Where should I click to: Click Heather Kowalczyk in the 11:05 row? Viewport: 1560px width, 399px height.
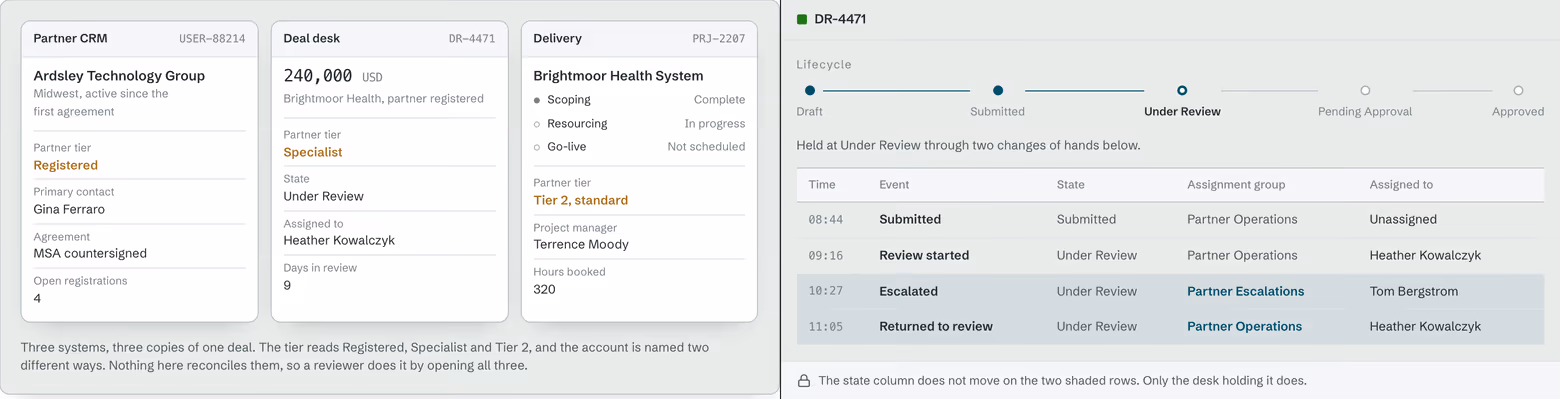[1425, 326]
